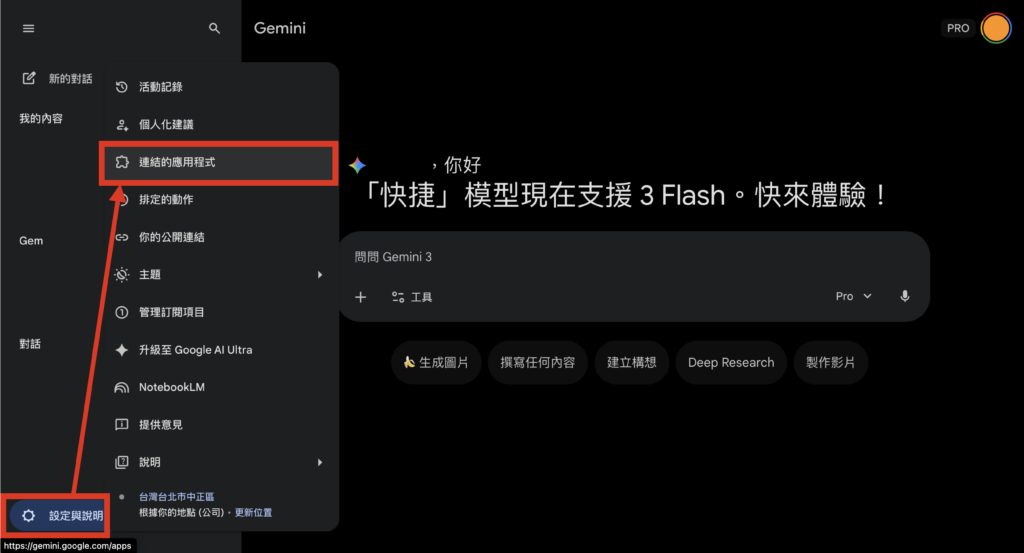The image size is (1024, 553).
Task: Click the 更新位置 link
Action: (x=253, y=513)
